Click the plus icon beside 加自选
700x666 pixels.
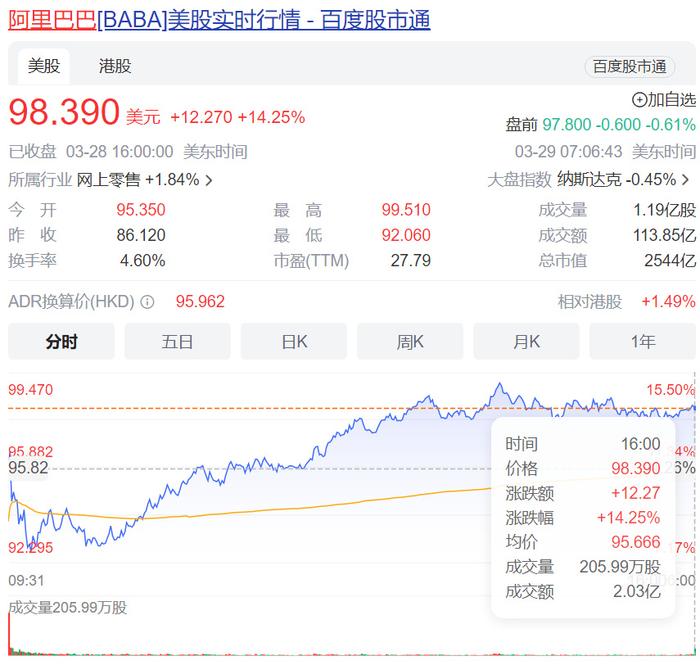point(639,100)
